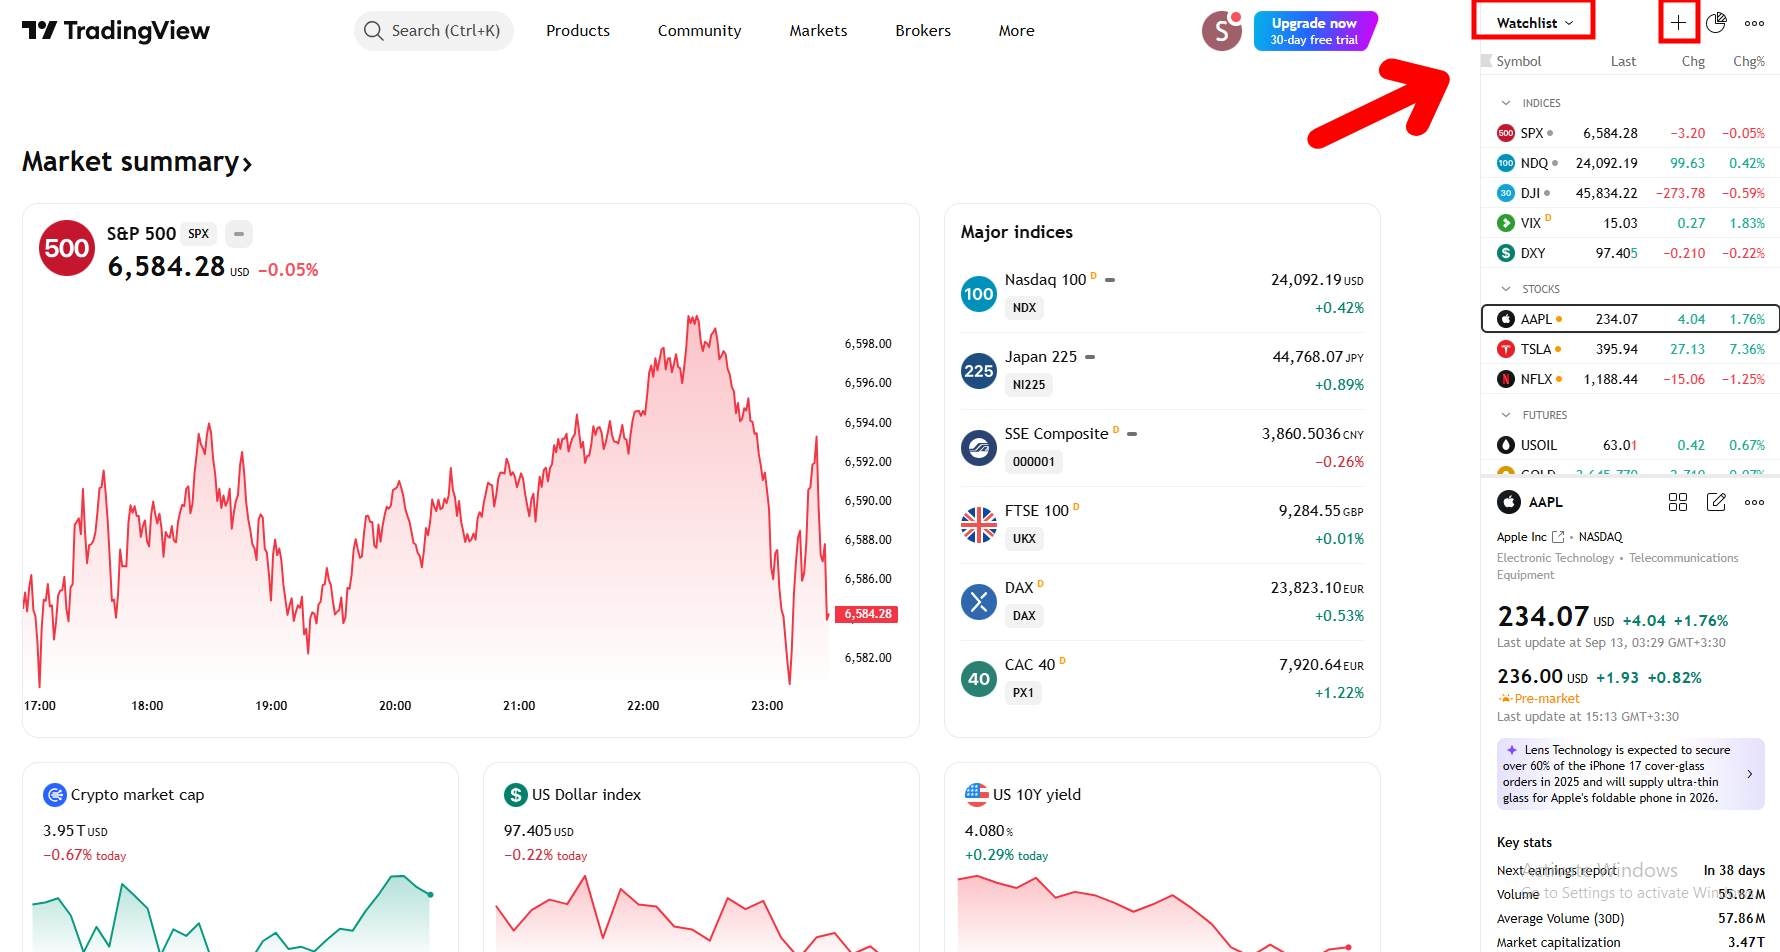This screenshot has width=1780, height=952.
Task: Click the TradingView logo
Action: click(x=116, y=31)
